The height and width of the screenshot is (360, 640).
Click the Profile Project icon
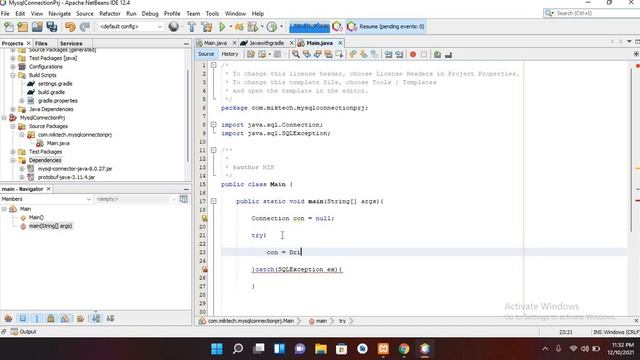(x=272, y=27)
